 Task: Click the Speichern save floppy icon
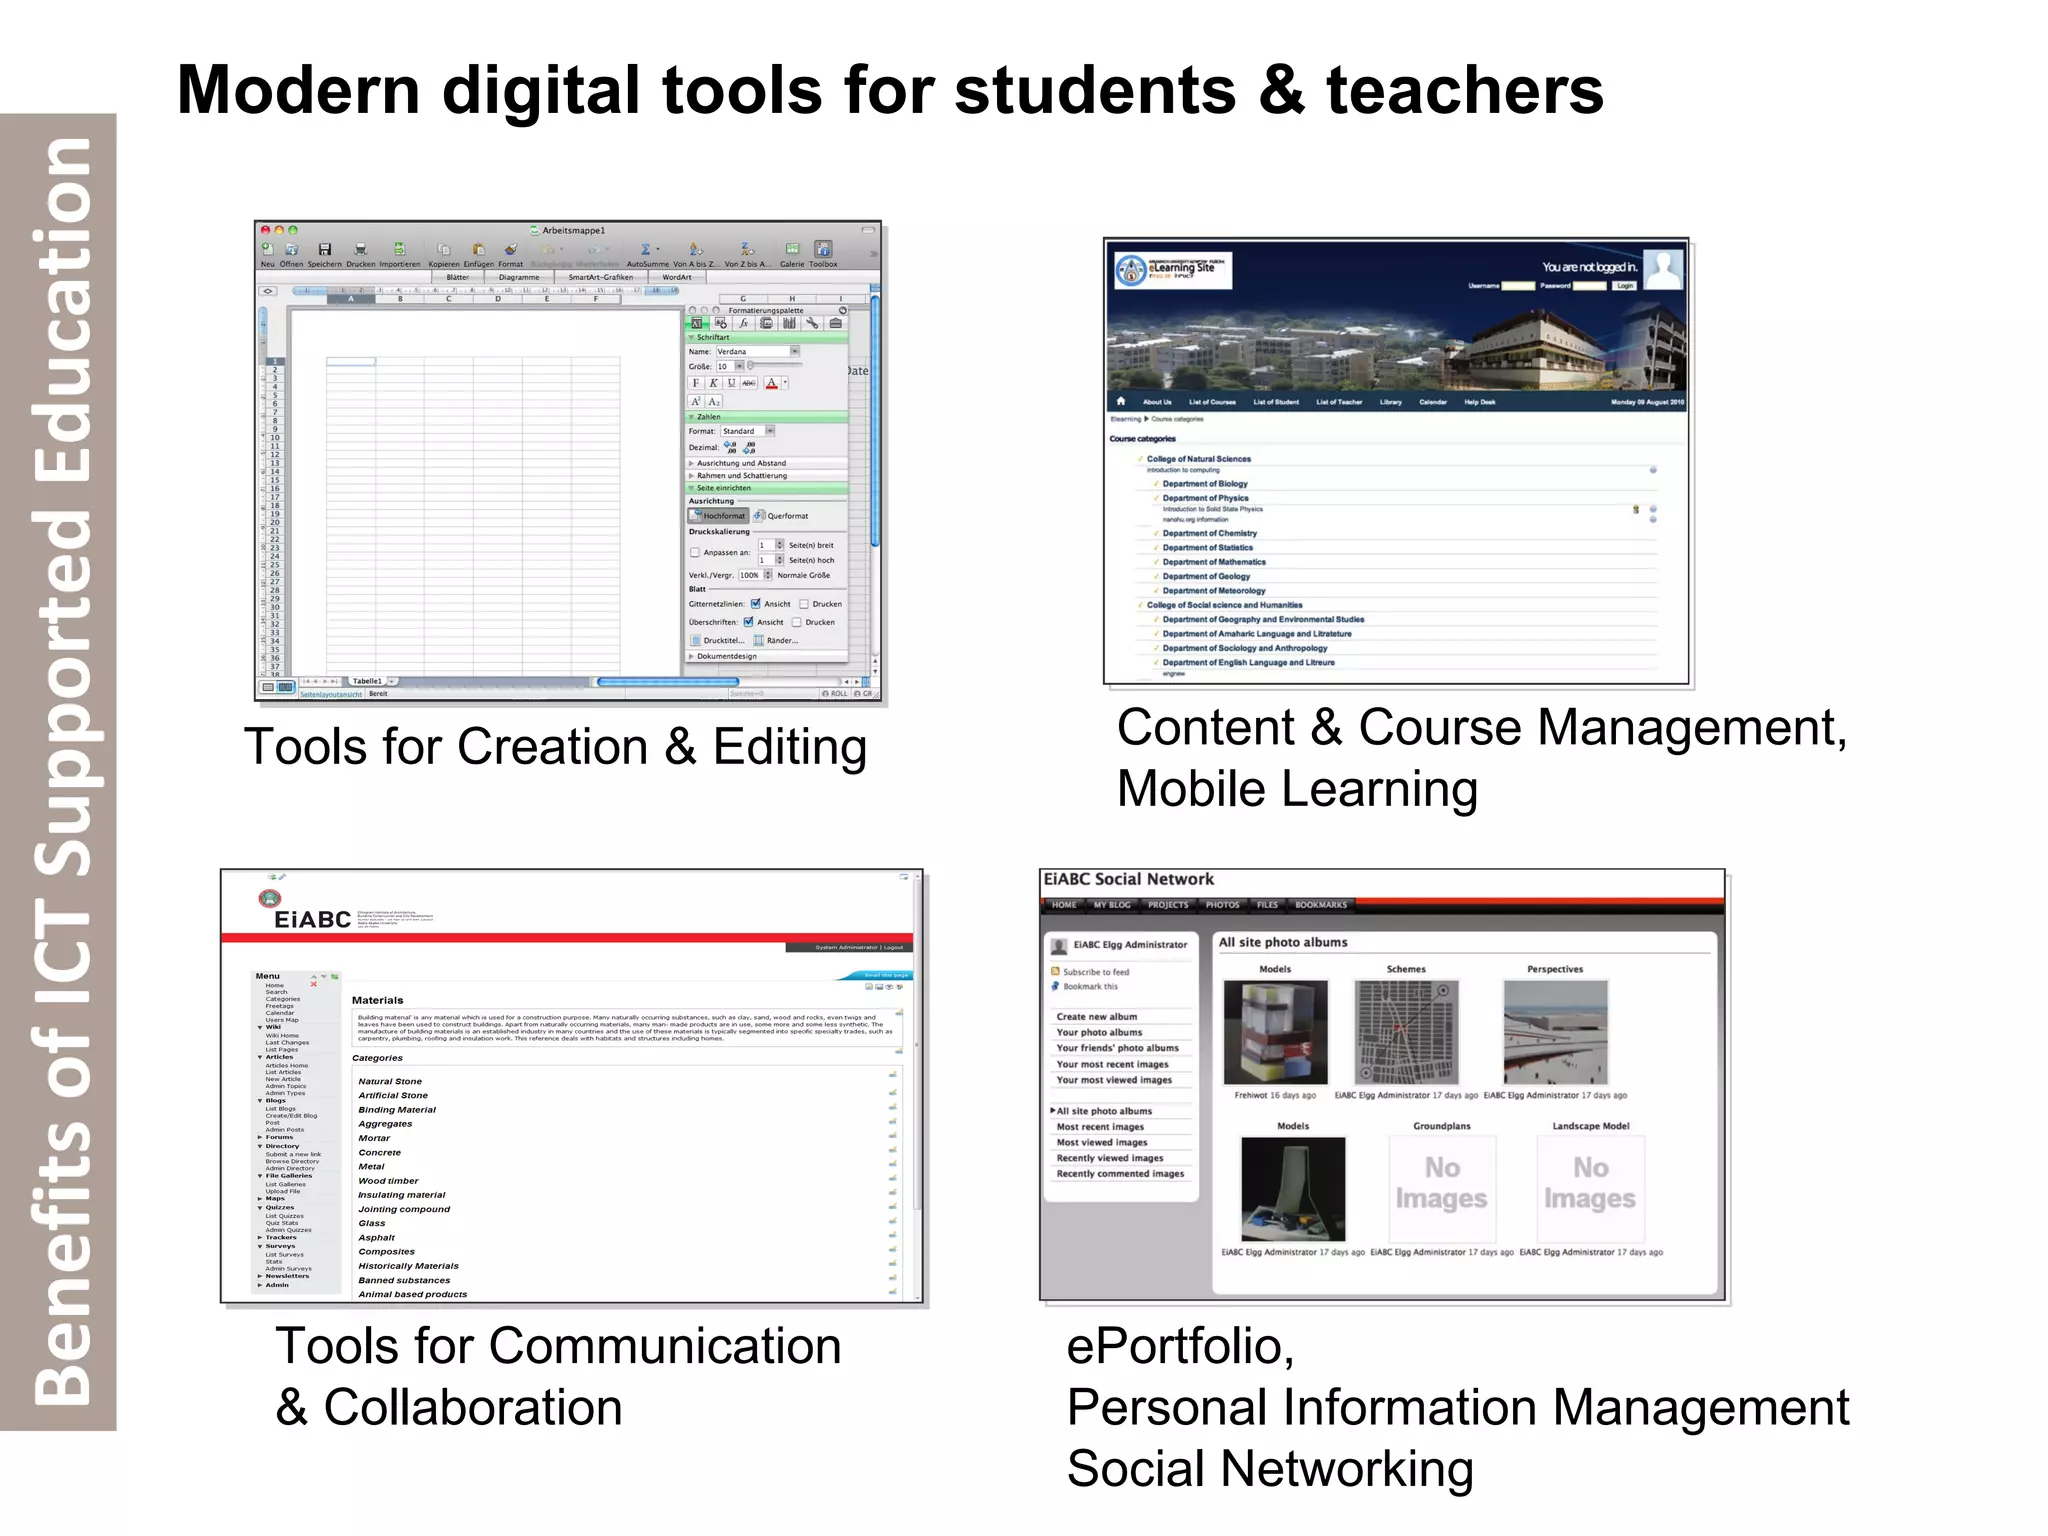coord(324,249)
